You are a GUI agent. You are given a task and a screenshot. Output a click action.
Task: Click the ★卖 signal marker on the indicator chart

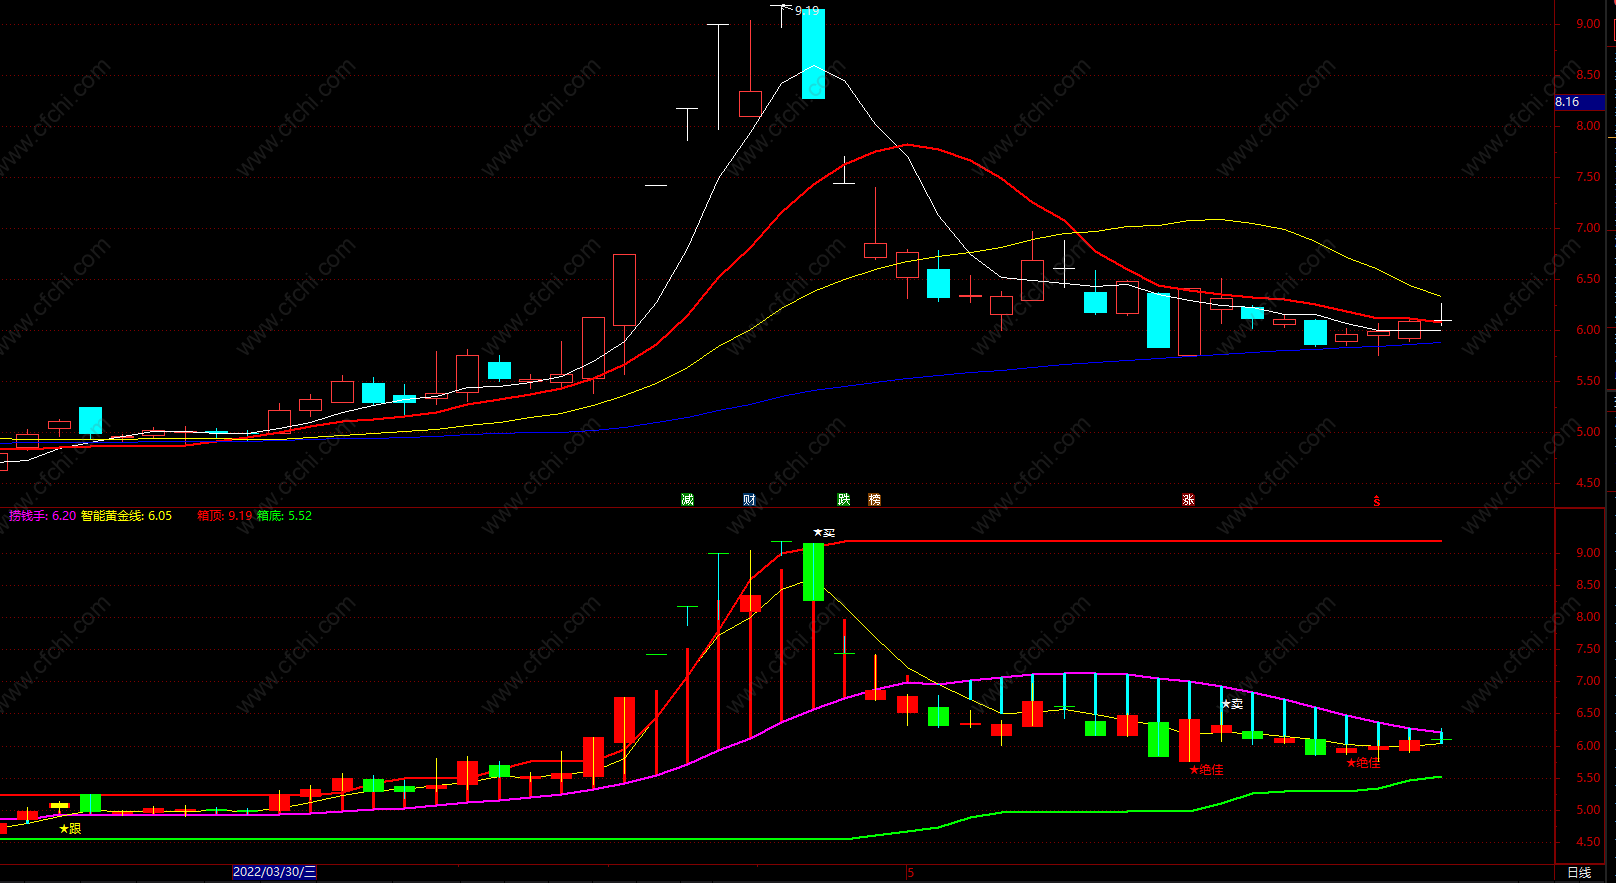click(x=1232, y=704)
